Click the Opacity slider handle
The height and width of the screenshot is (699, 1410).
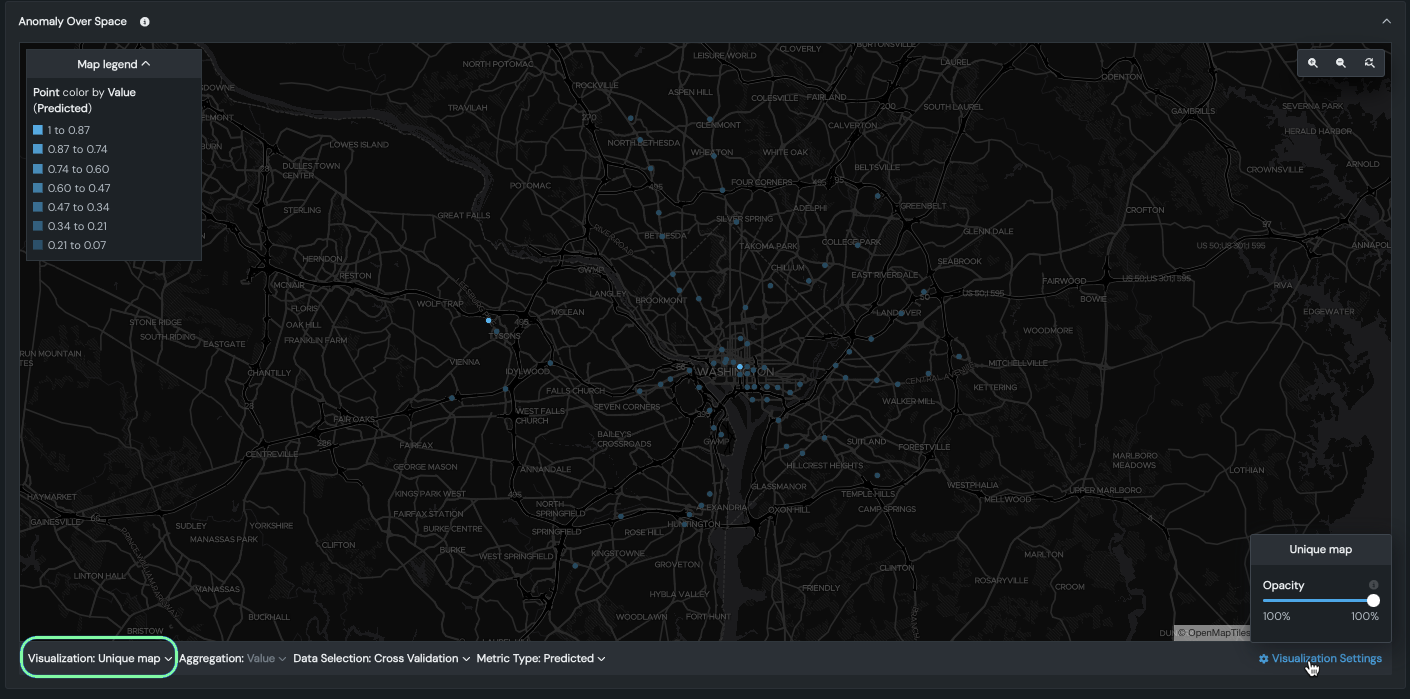coord(1373,600)
